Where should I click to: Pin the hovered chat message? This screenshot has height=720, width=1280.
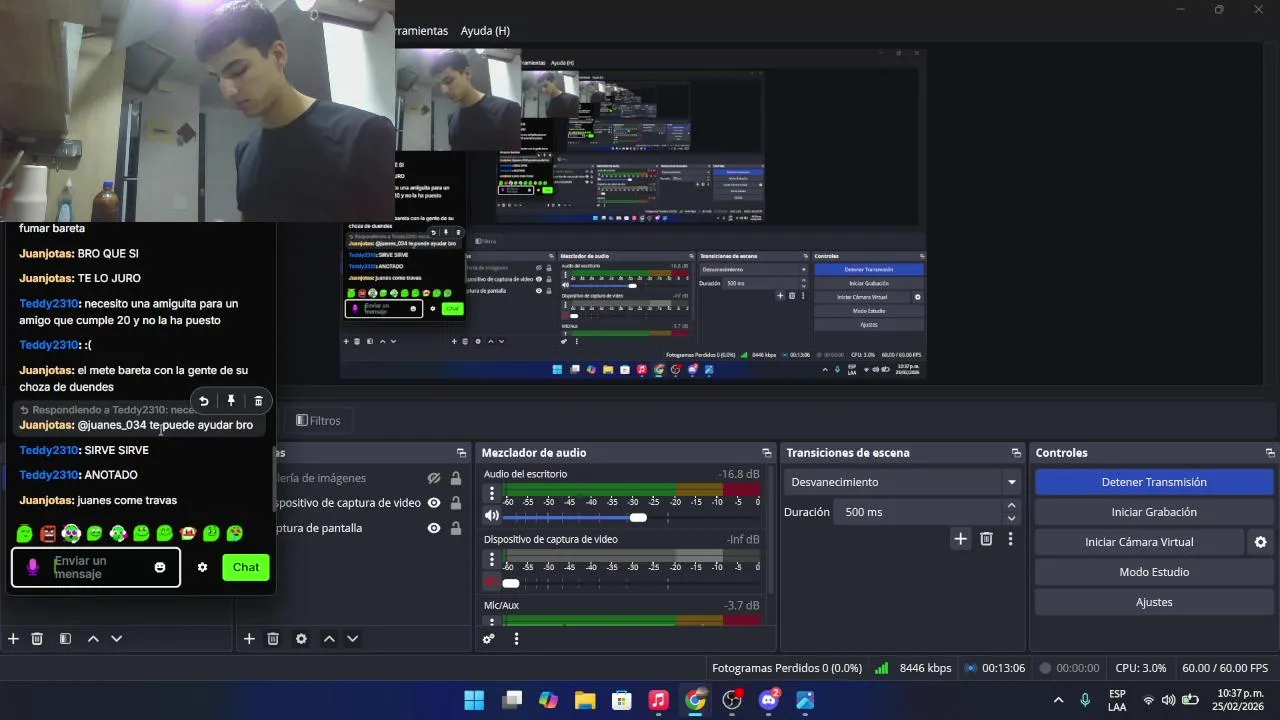coord(231,401)
